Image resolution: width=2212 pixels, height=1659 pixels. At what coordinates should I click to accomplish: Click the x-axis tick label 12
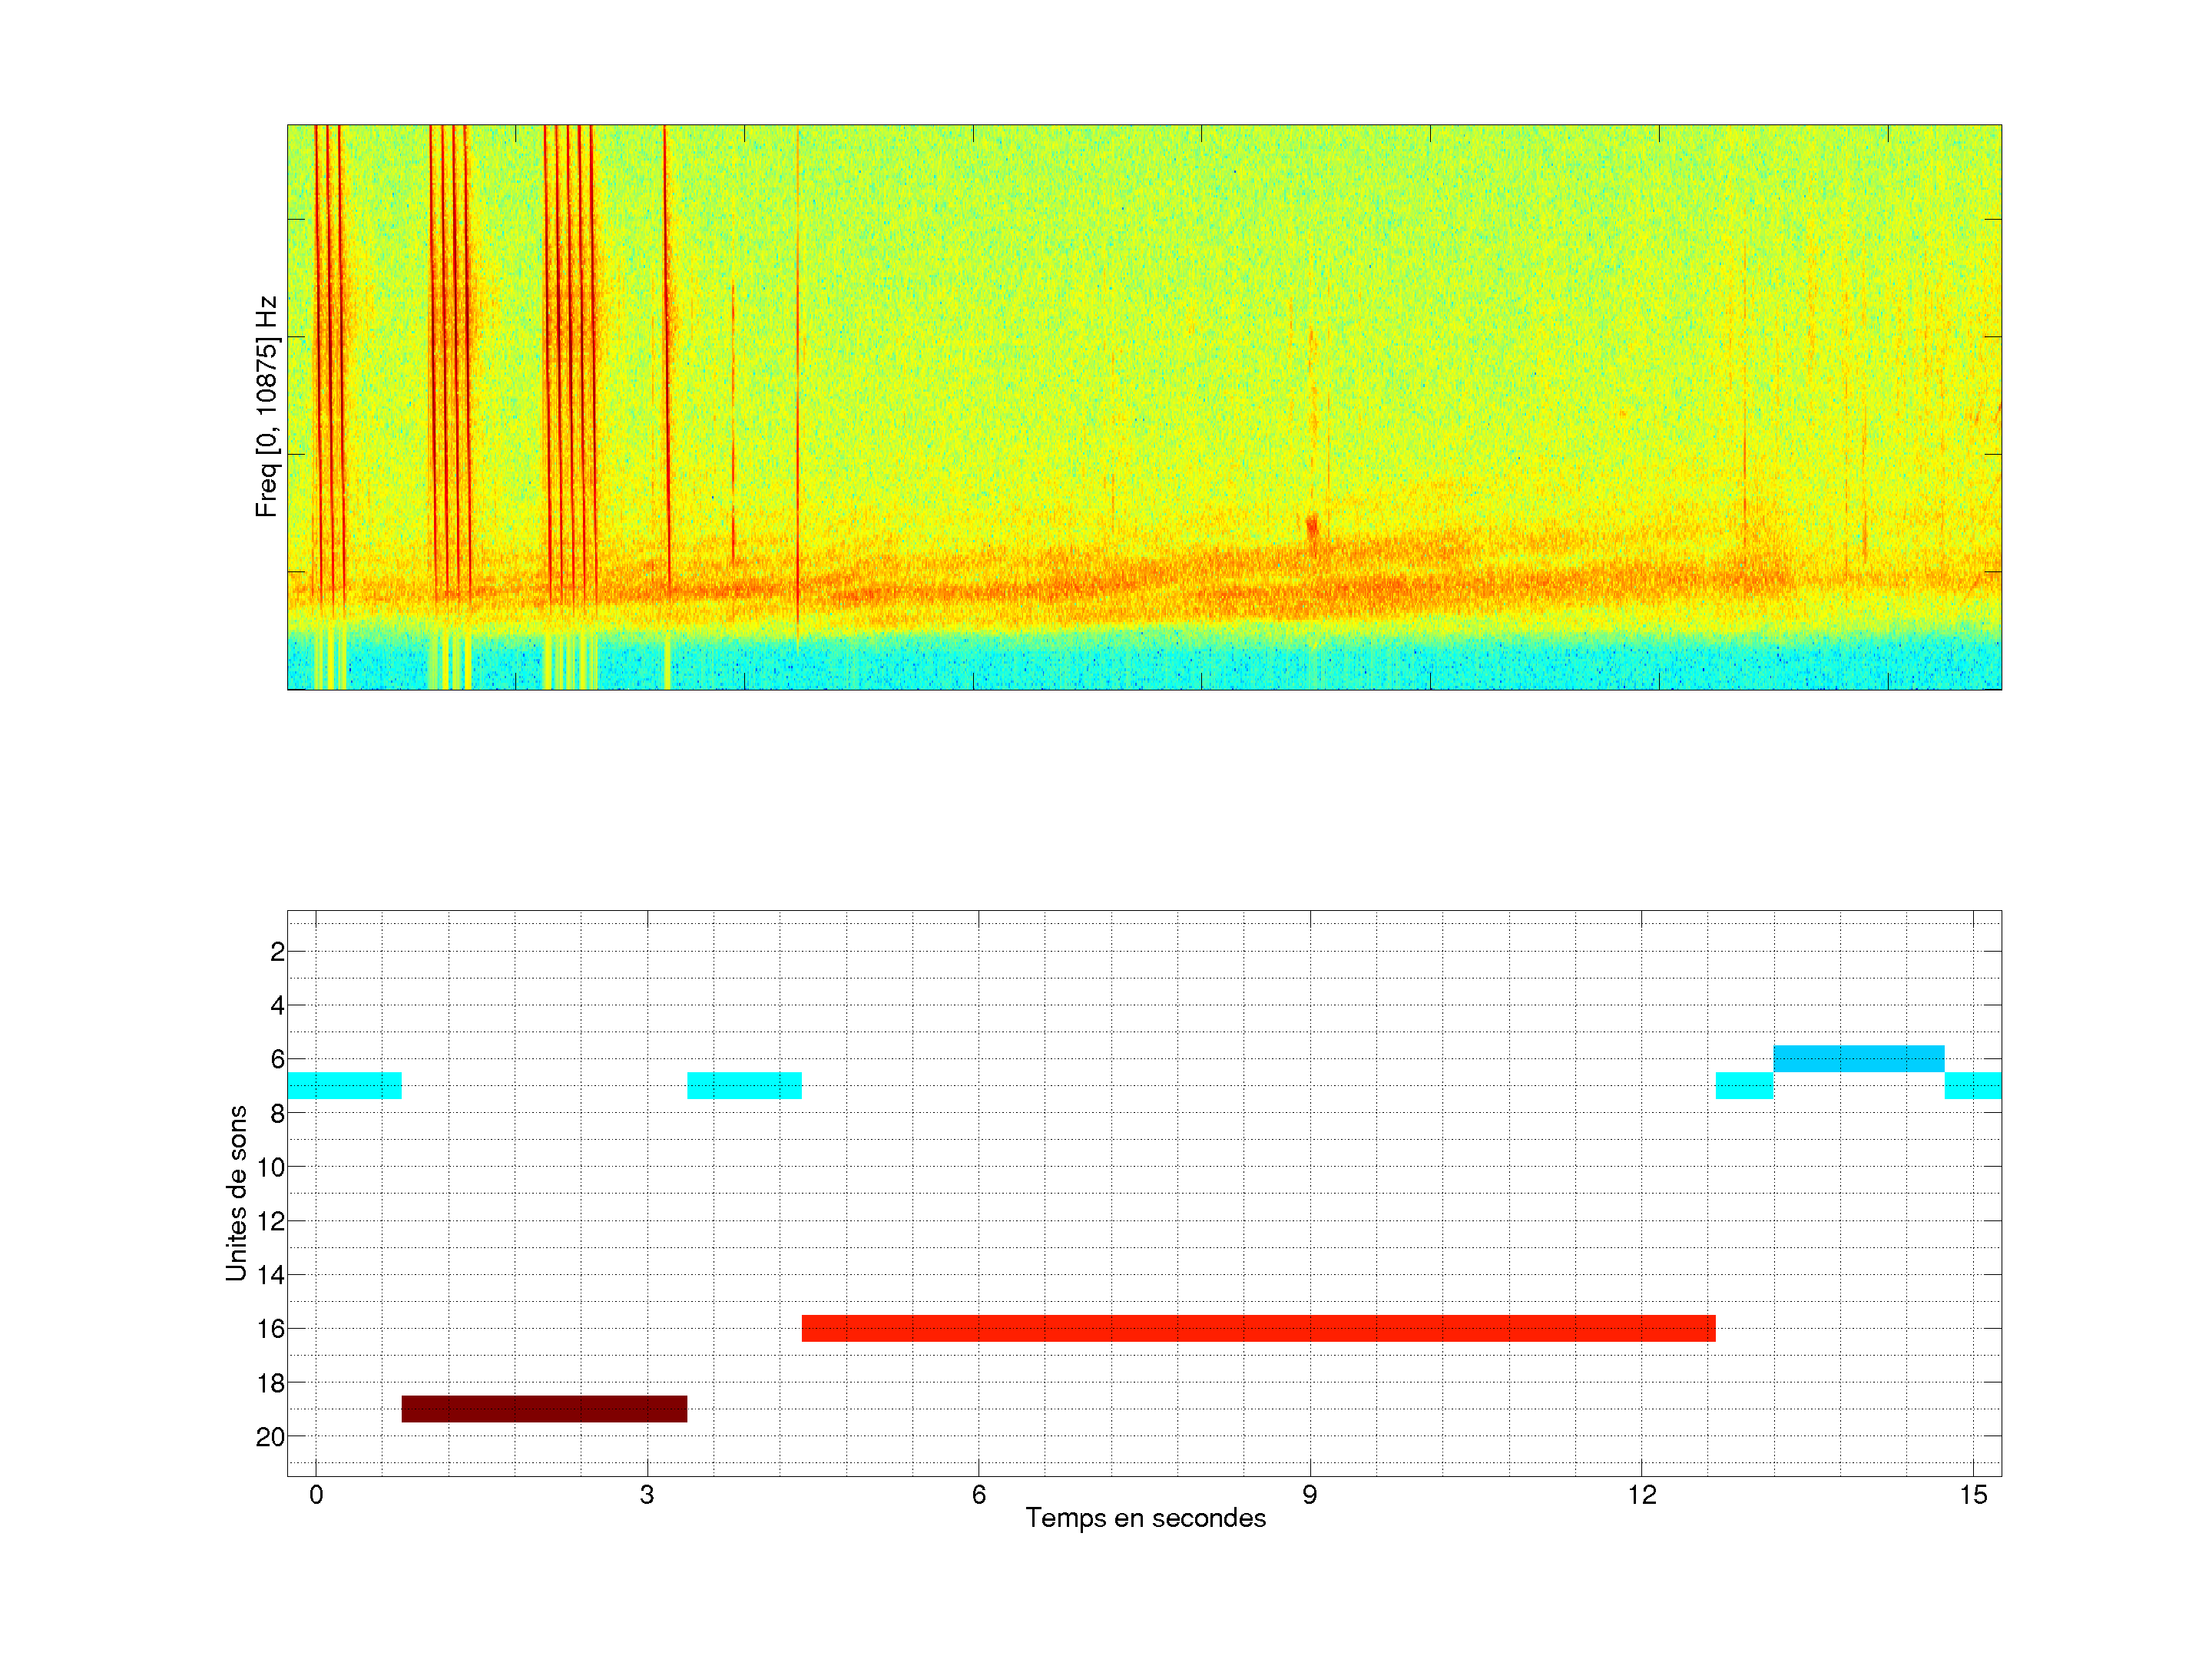tap(1641, 1495)
